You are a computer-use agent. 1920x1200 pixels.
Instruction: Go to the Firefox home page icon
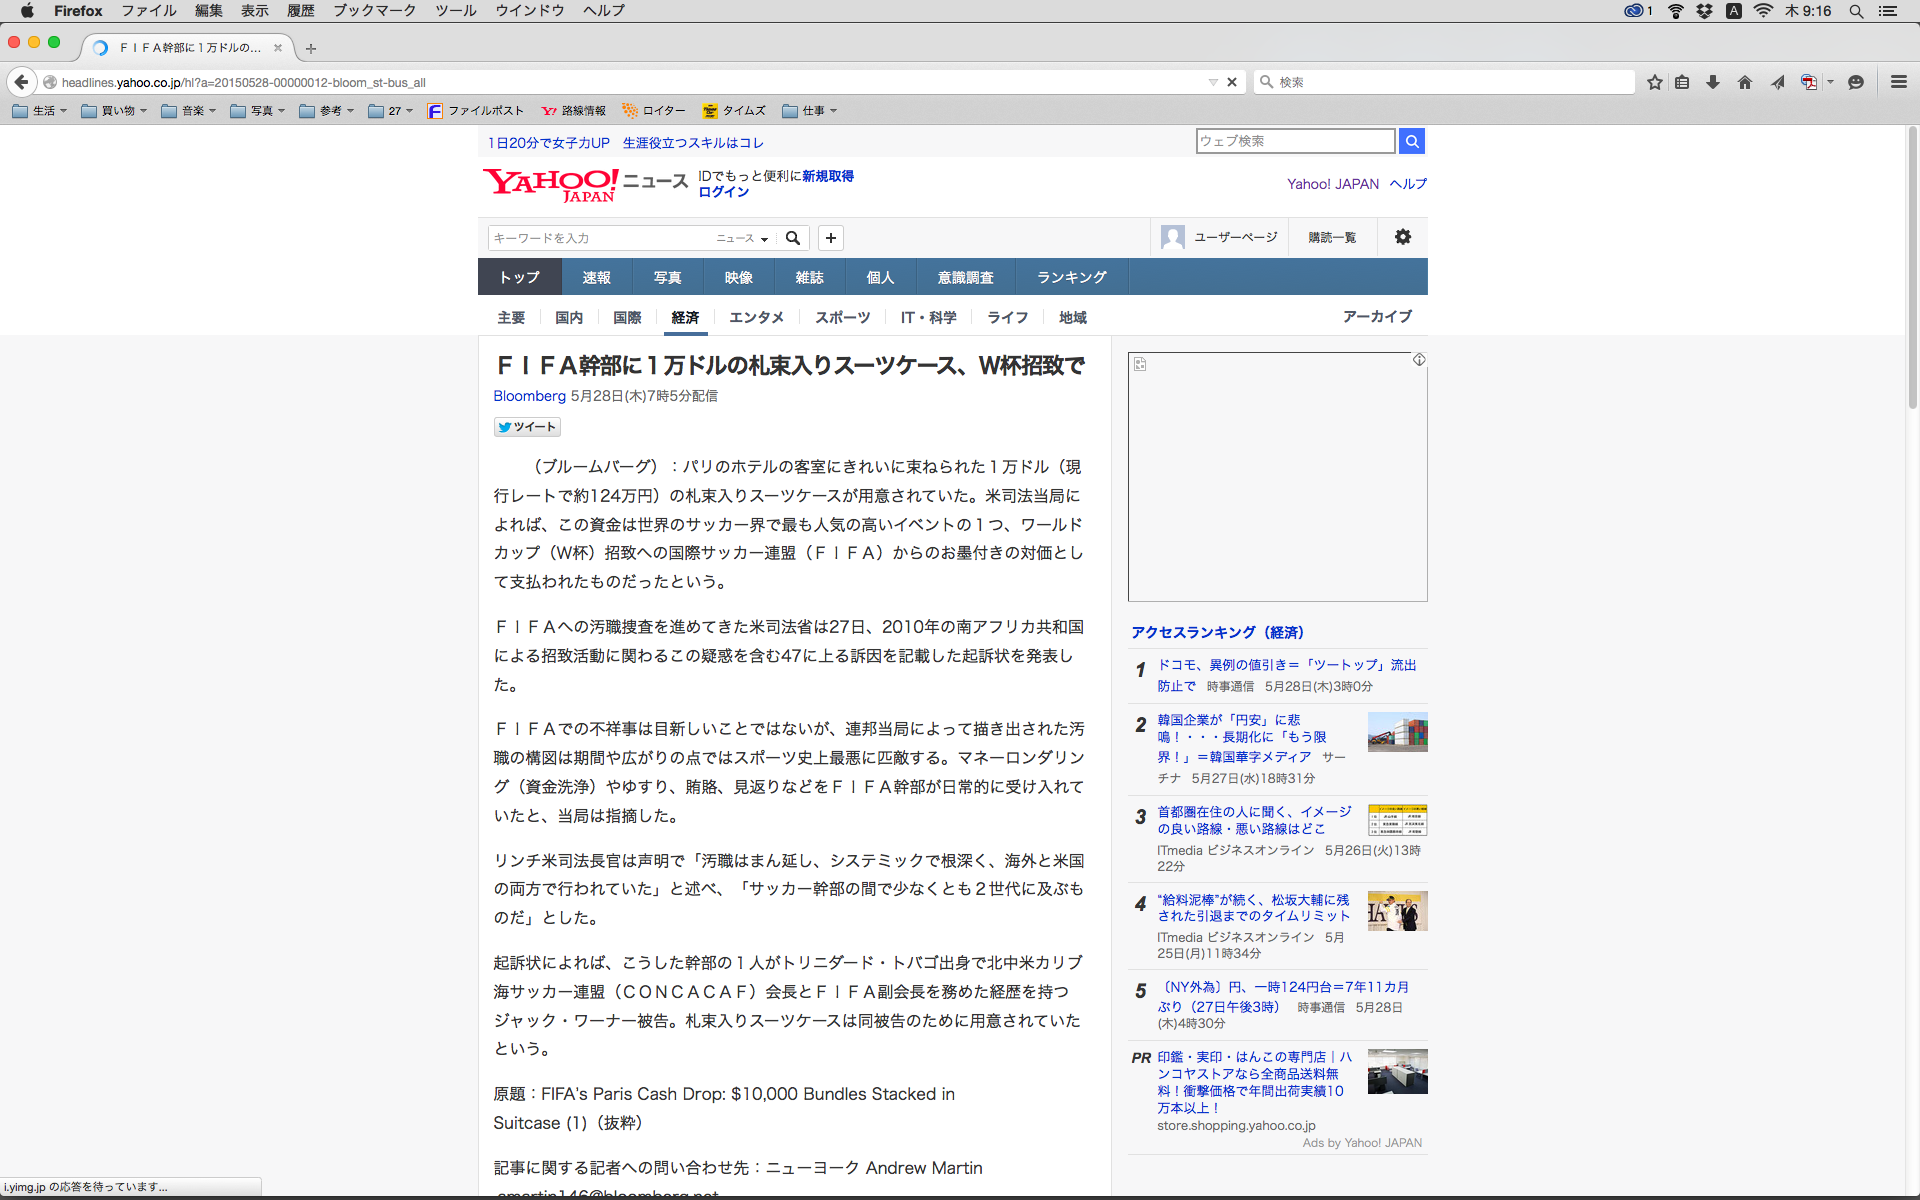coord(1745,82)
